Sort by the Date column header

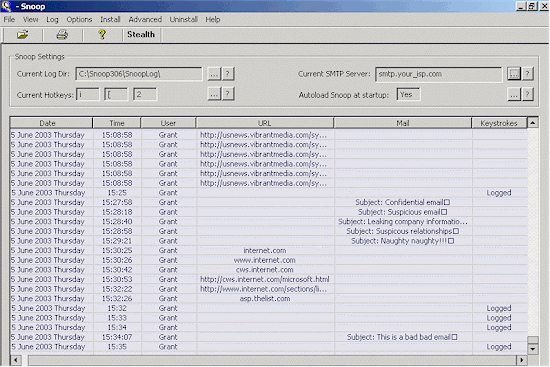coord(51,123)
